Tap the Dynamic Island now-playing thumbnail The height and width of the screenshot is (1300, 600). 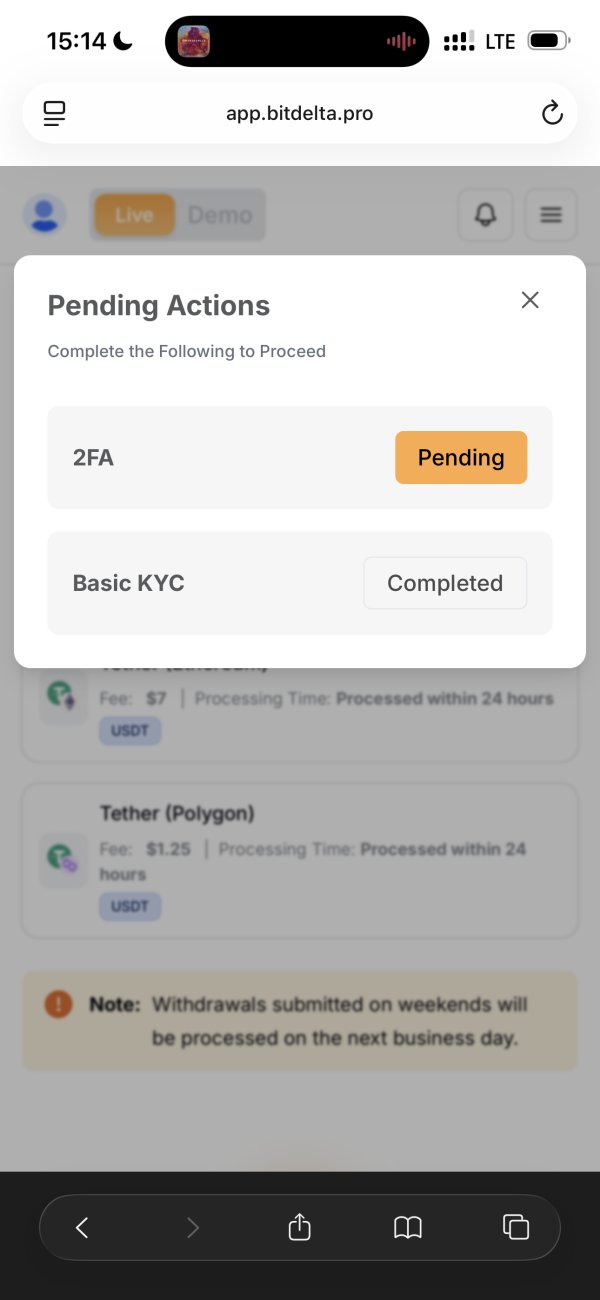[194, 41]
